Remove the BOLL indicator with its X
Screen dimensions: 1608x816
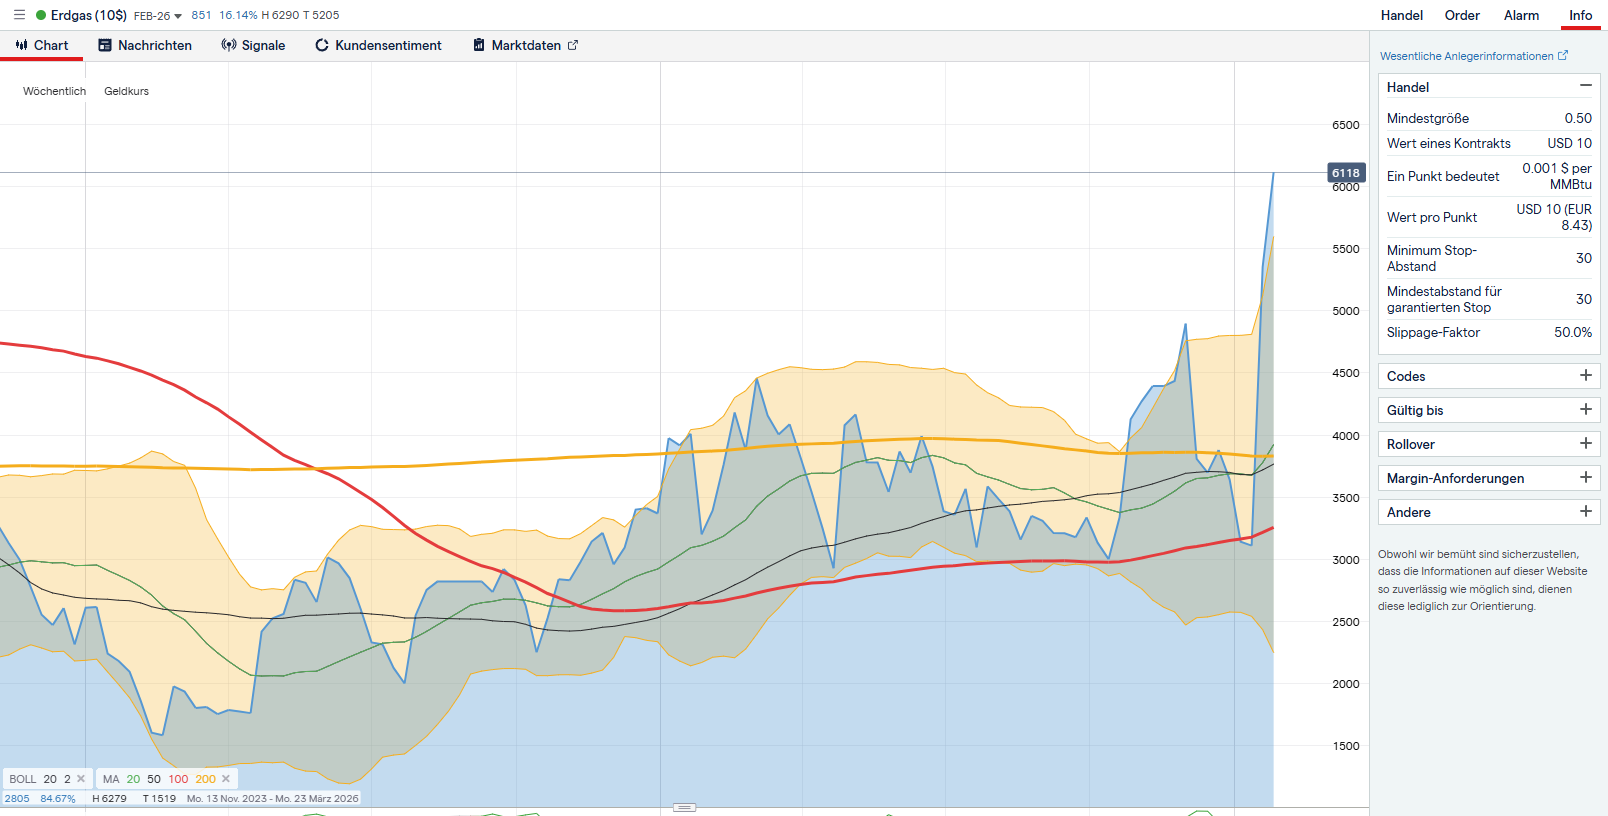(81, 779)
